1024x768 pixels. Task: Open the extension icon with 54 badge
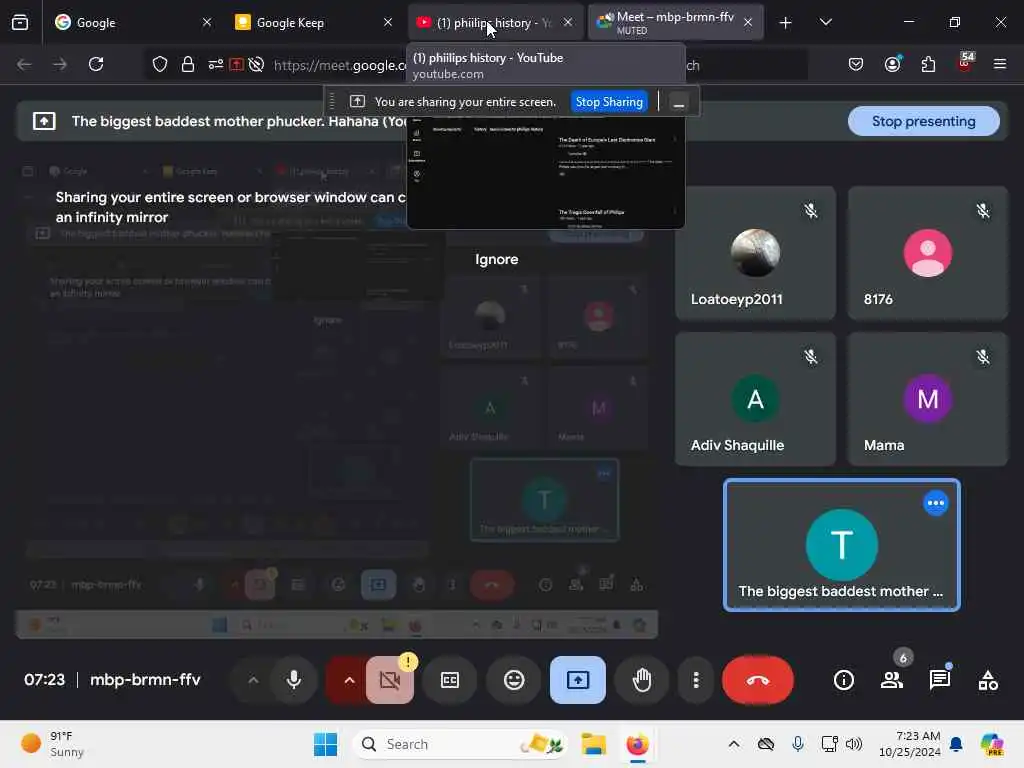(x=965, y=63)
